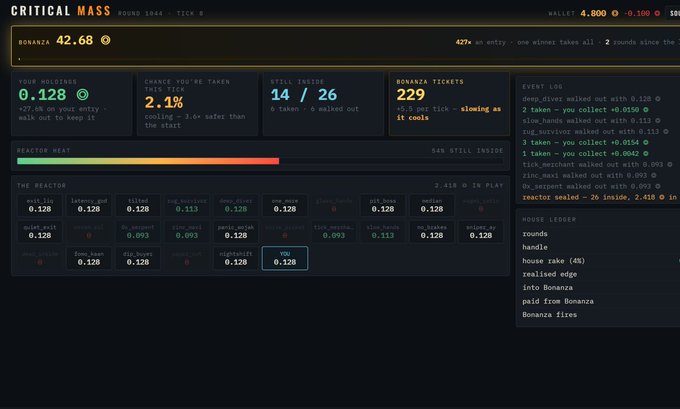This screenshot has height=409, width=680.
Task: Click the orange wallet coin icon
Action: tap(615, 13)
